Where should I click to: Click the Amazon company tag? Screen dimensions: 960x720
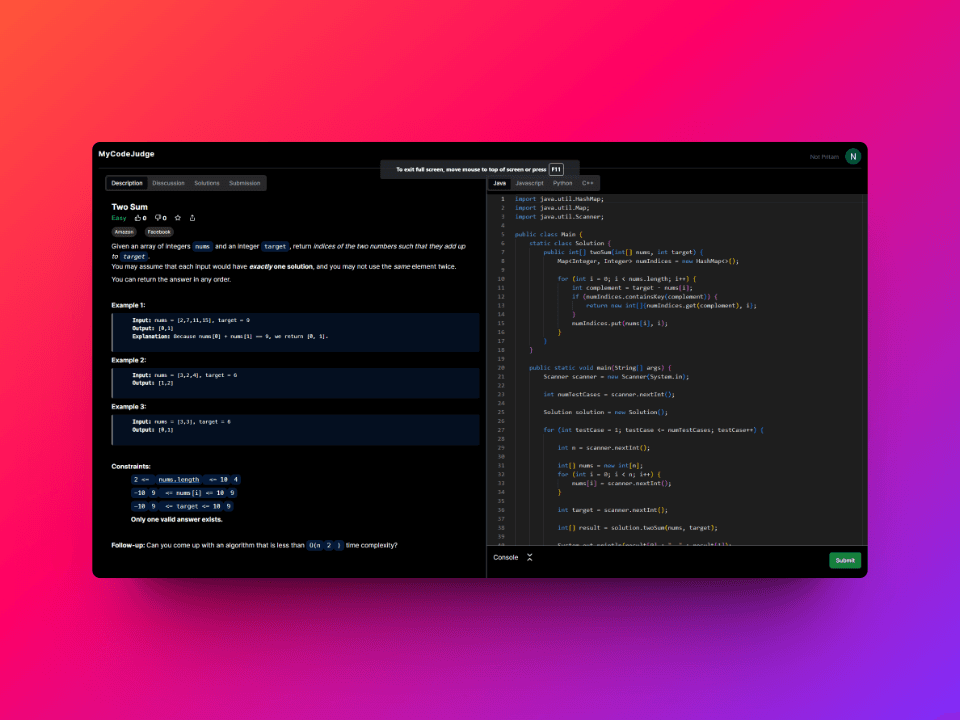[124, 232]
